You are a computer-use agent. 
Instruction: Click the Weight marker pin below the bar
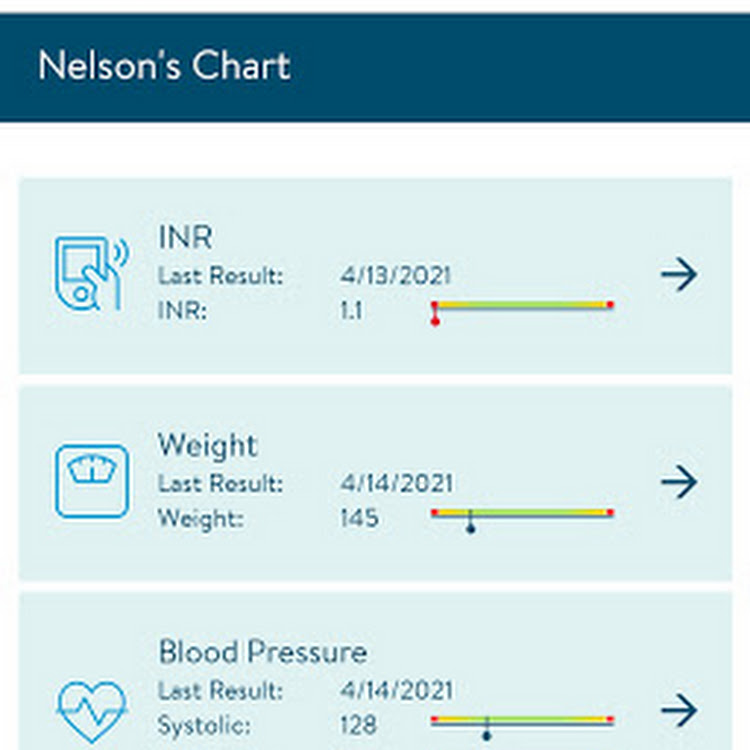coord(471,523)
